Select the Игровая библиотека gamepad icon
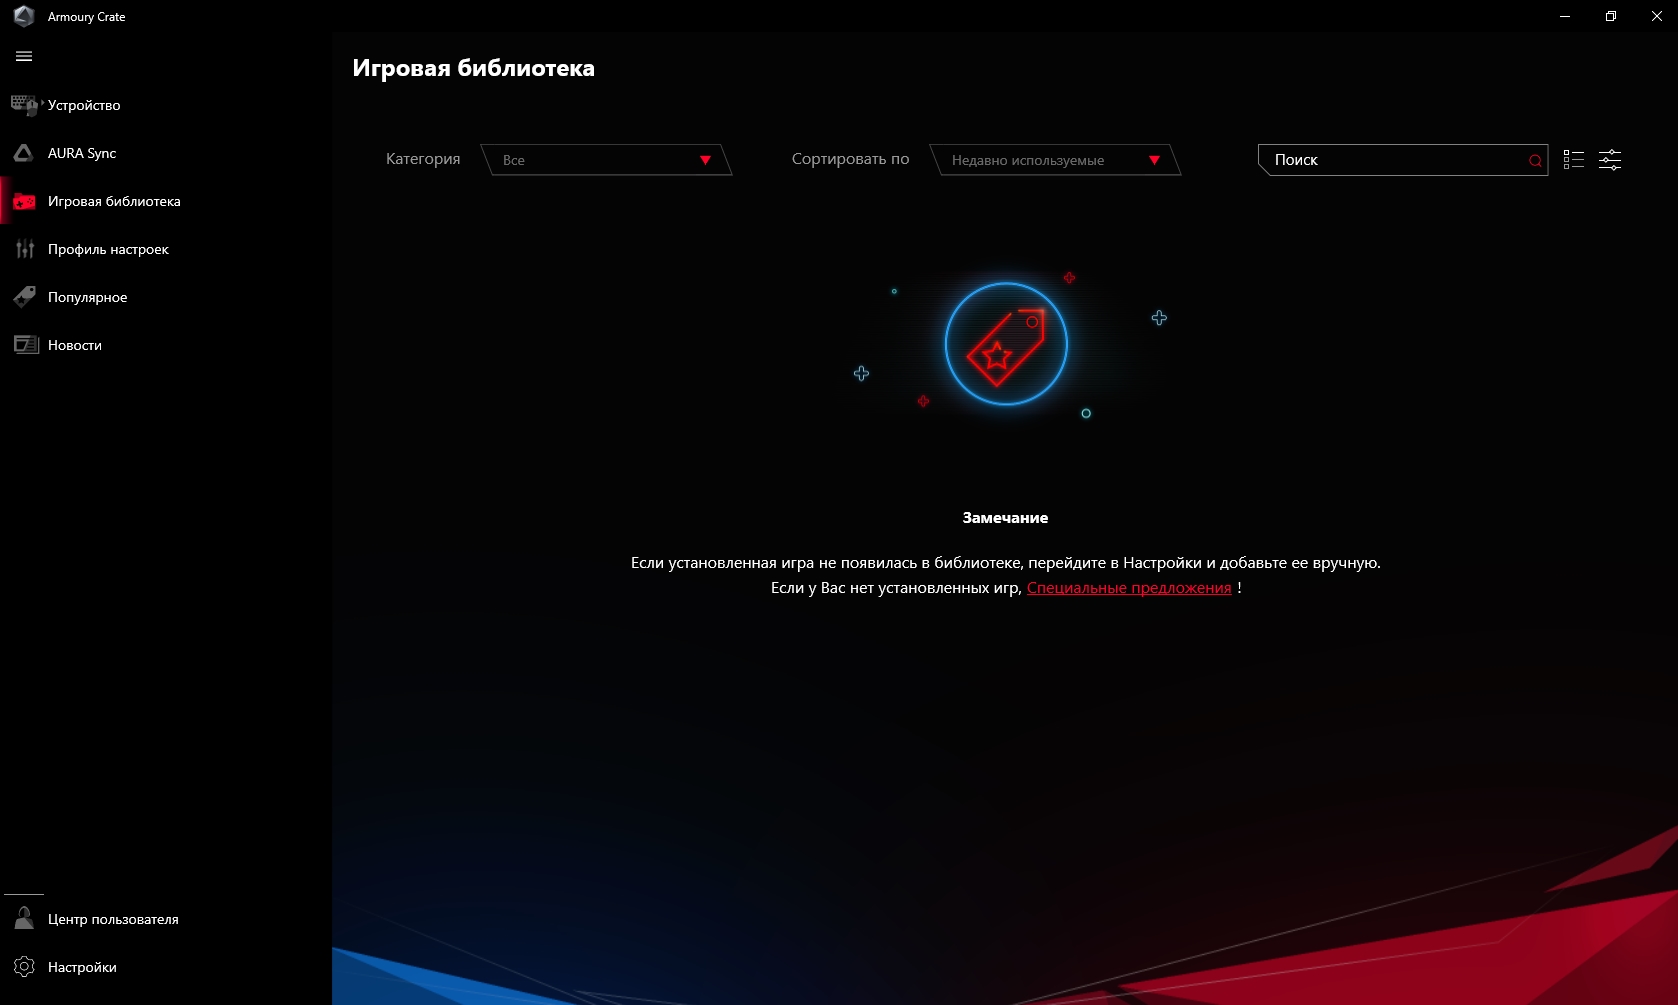1678x1005 pixels. [24, 201]
